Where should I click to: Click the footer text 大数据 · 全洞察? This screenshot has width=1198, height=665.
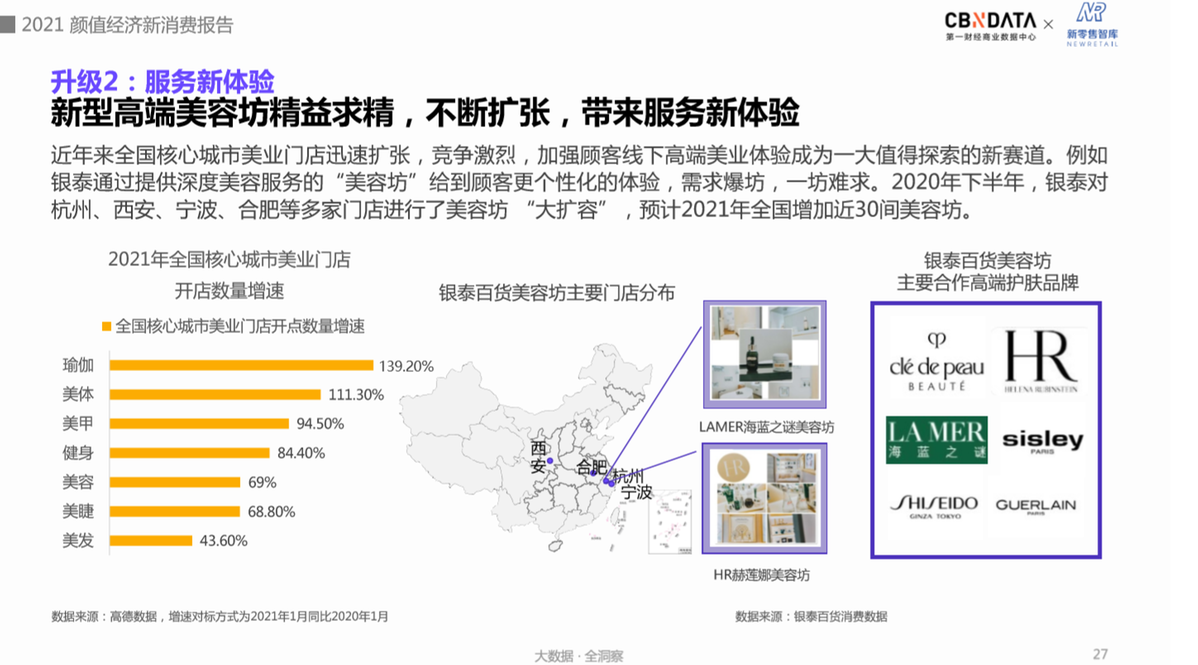[x=578, y=656]
